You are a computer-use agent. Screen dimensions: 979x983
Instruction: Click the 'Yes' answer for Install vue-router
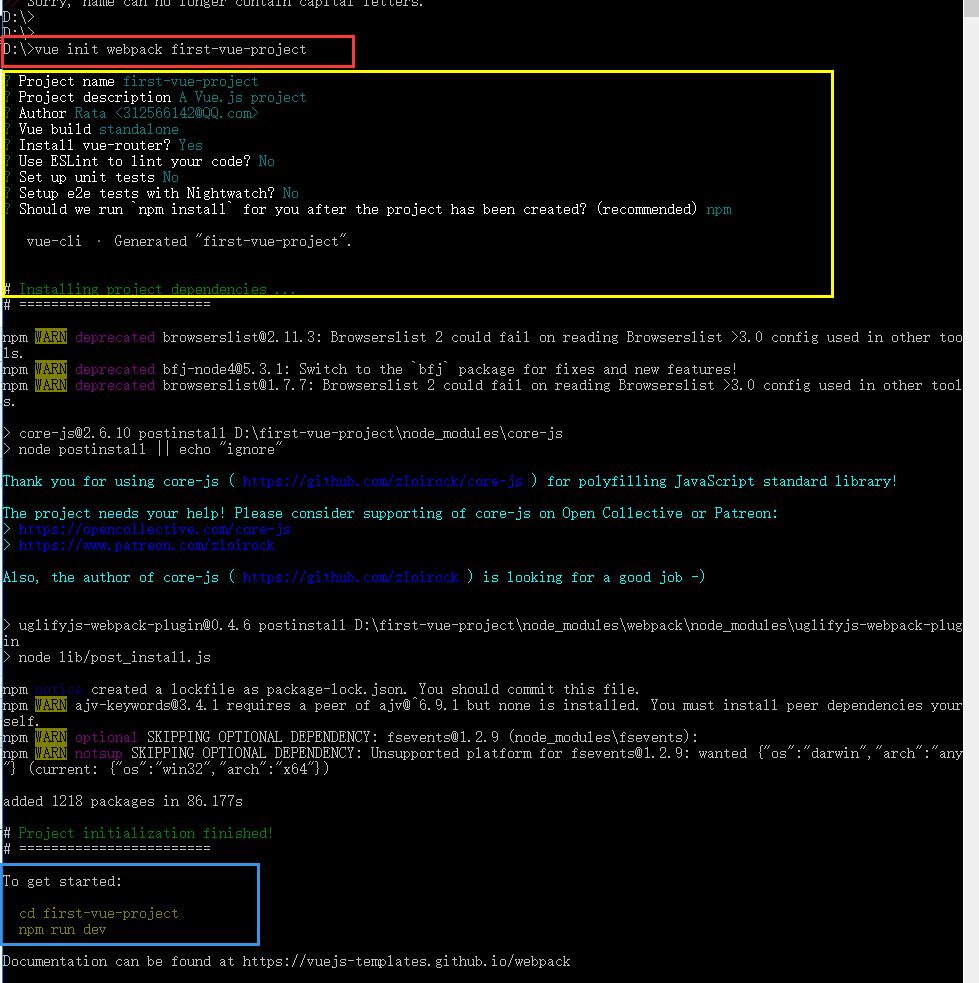click(x=189, y=145)
